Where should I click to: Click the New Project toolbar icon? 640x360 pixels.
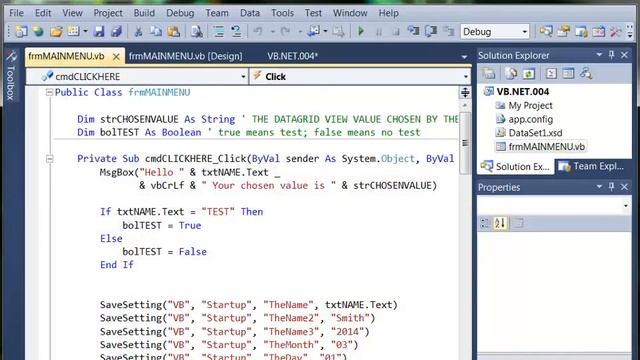[x=21, y=31]
